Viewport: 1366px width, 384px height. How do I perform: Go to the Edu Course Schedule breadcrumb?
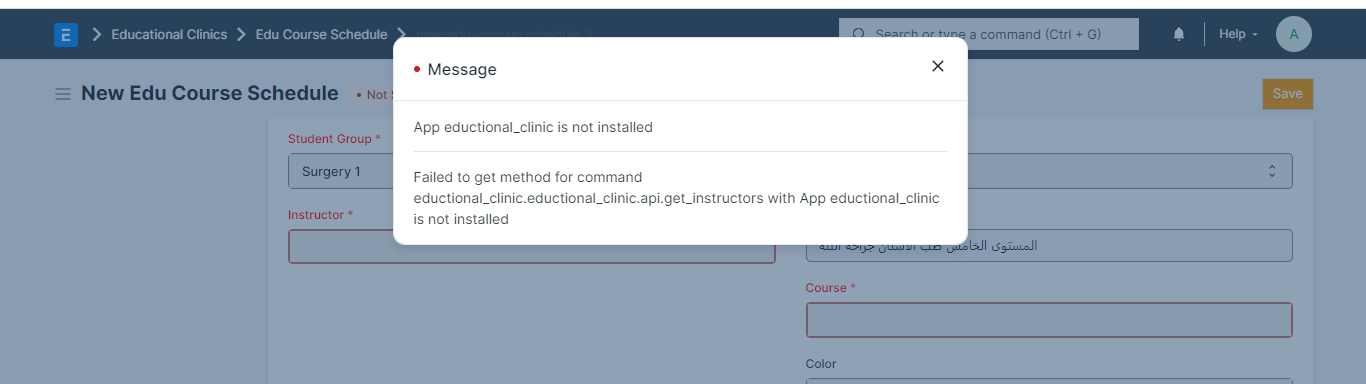click(x=321, y=34)
